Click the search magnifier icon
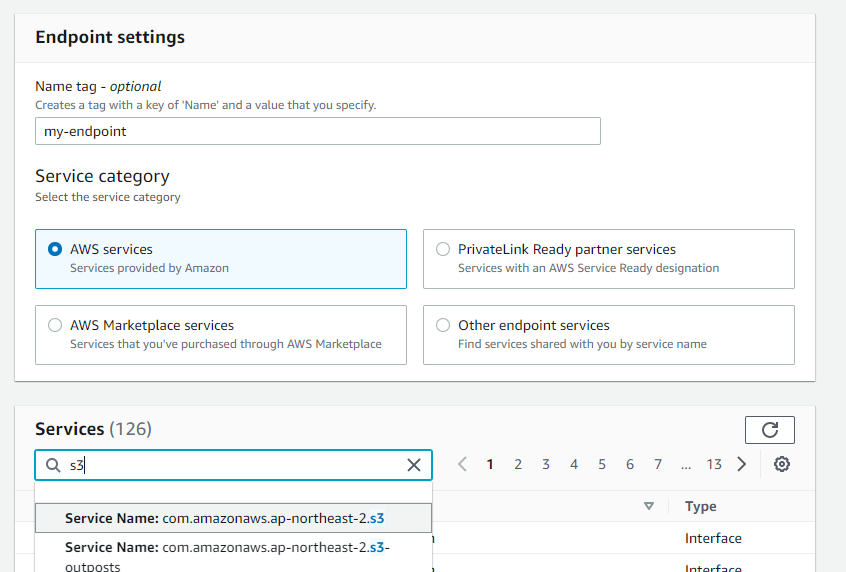Image resolution: width=846 pixels, height=572 pixels. pos(53,465)
